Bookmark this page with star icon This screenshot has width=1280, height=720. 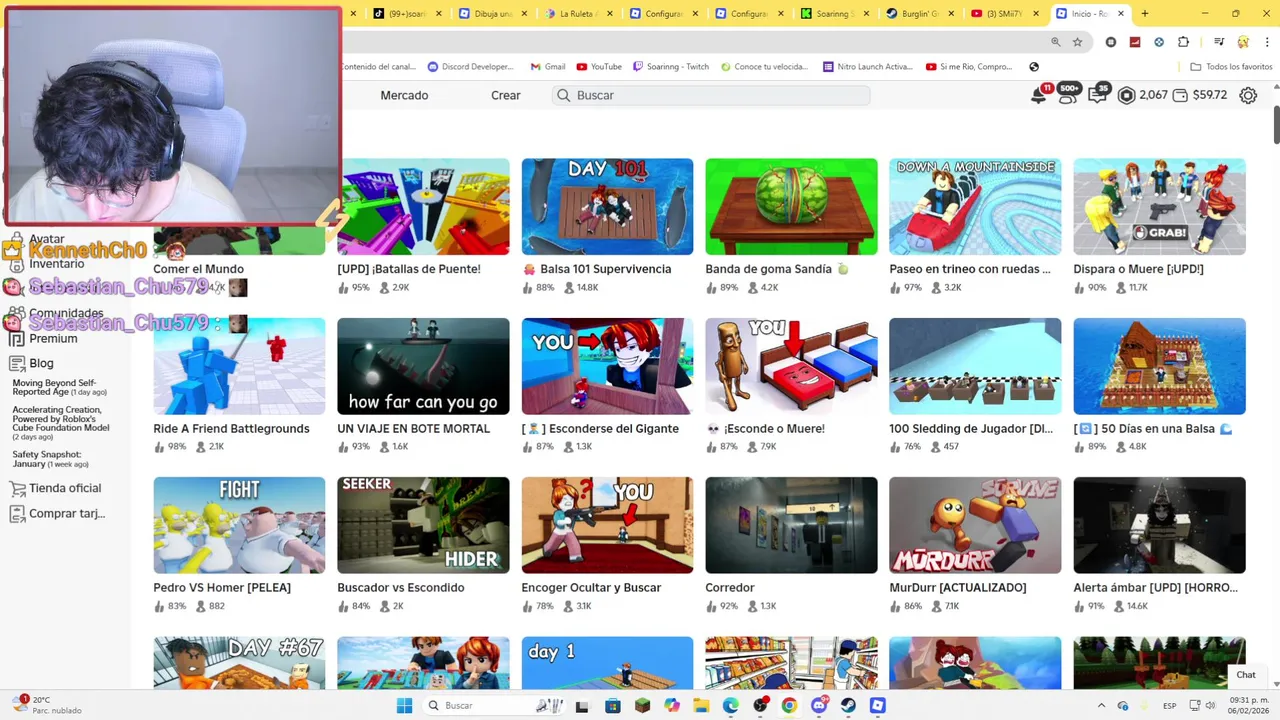(1077, 42)
